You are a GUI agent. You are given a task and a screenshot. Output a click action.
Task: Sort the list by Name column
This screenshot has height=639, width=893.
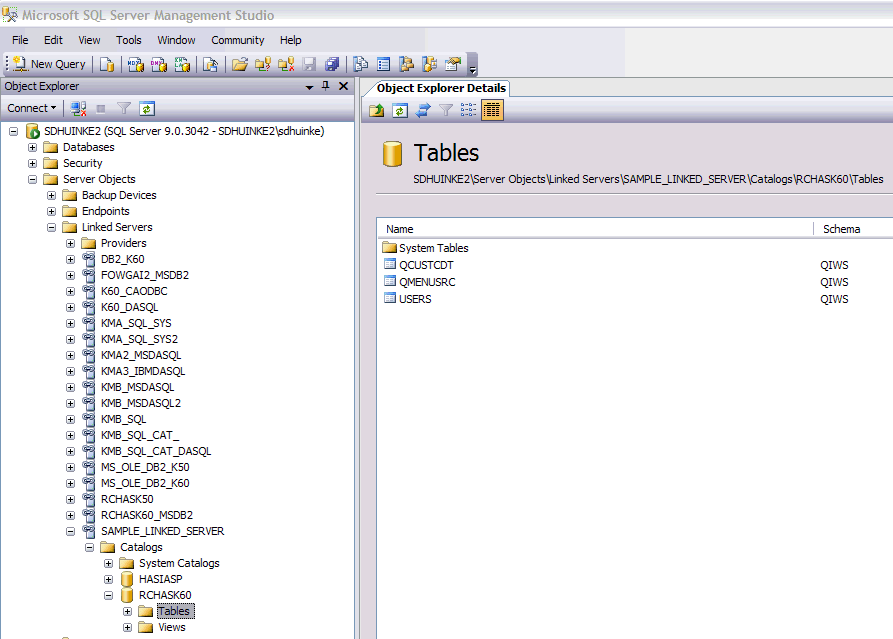(x=595, y=229)
